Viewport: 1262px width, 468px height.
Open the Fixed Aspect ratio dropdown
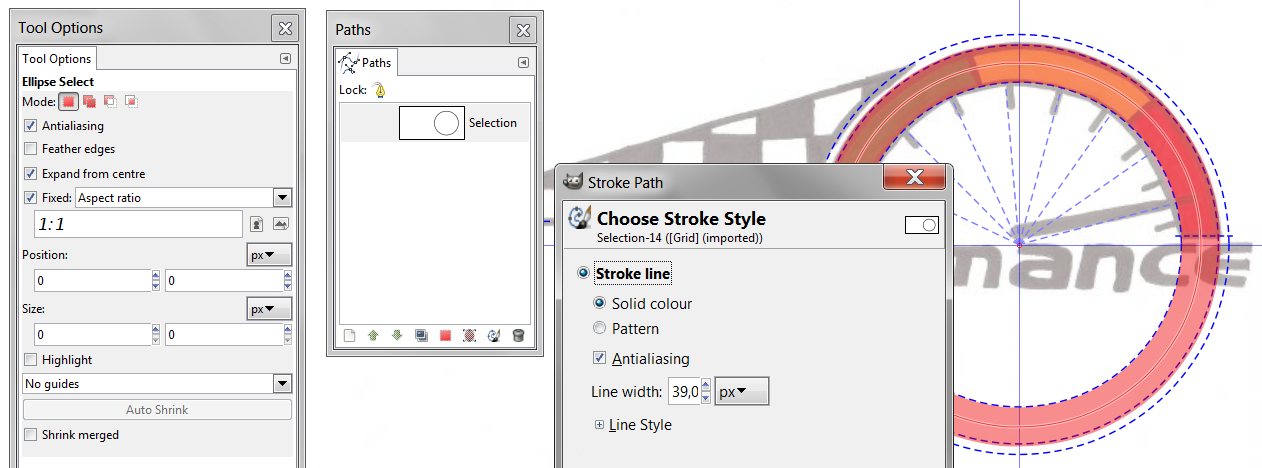click(x=281, y=198)
